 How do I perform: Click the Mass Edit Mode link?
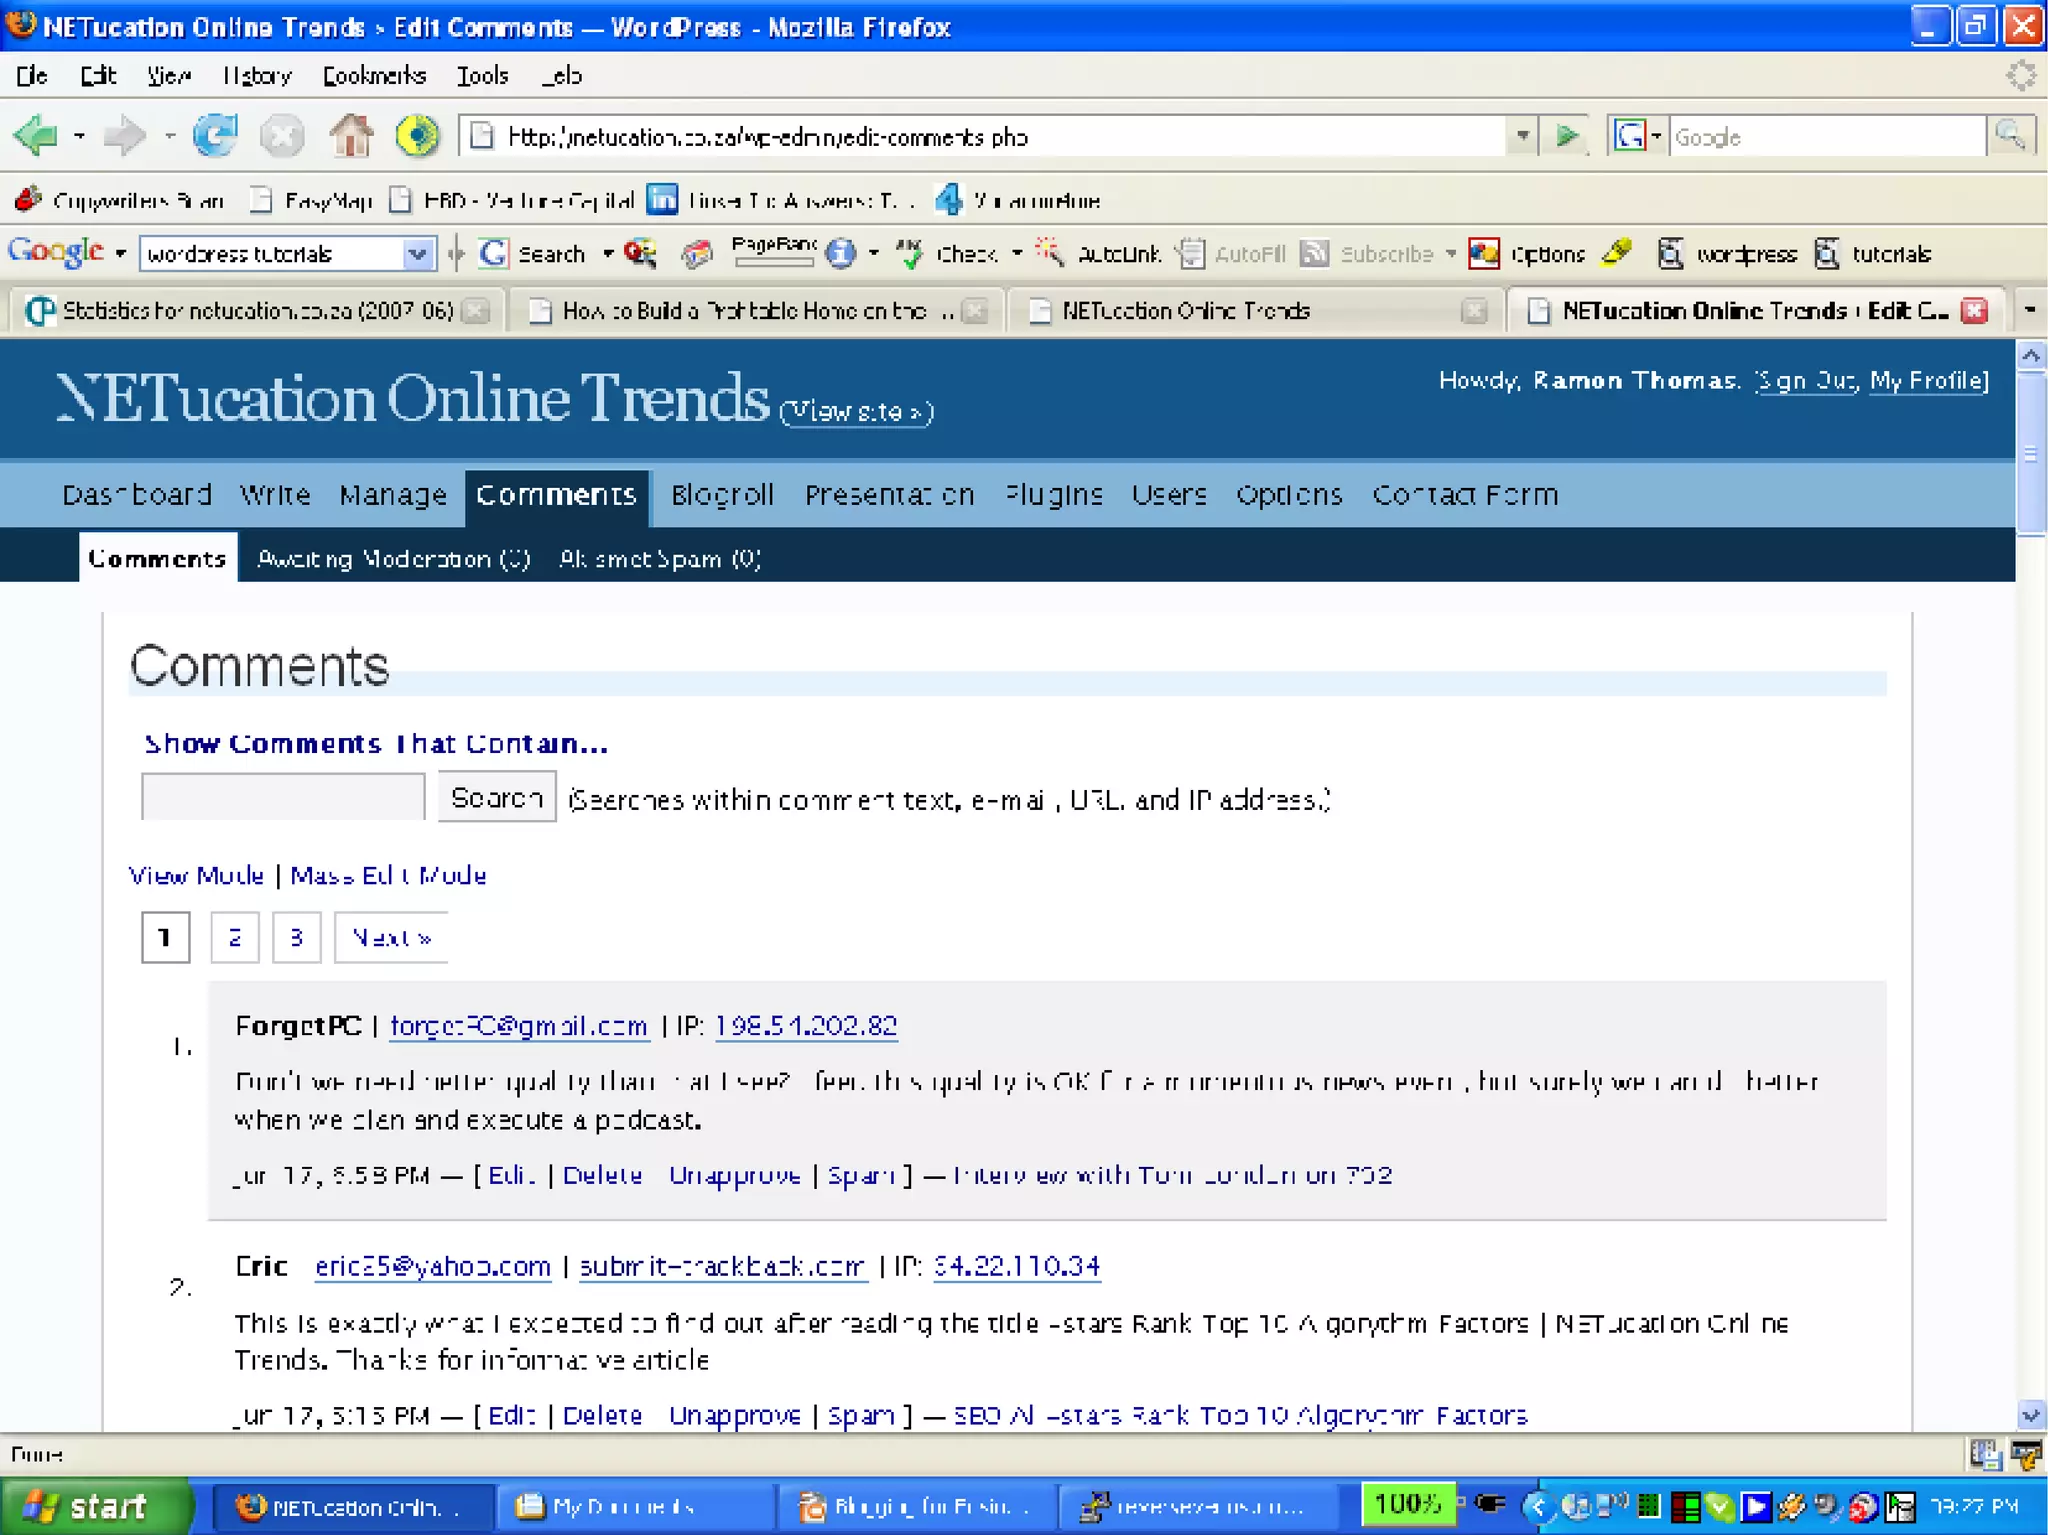coord(388,876)
